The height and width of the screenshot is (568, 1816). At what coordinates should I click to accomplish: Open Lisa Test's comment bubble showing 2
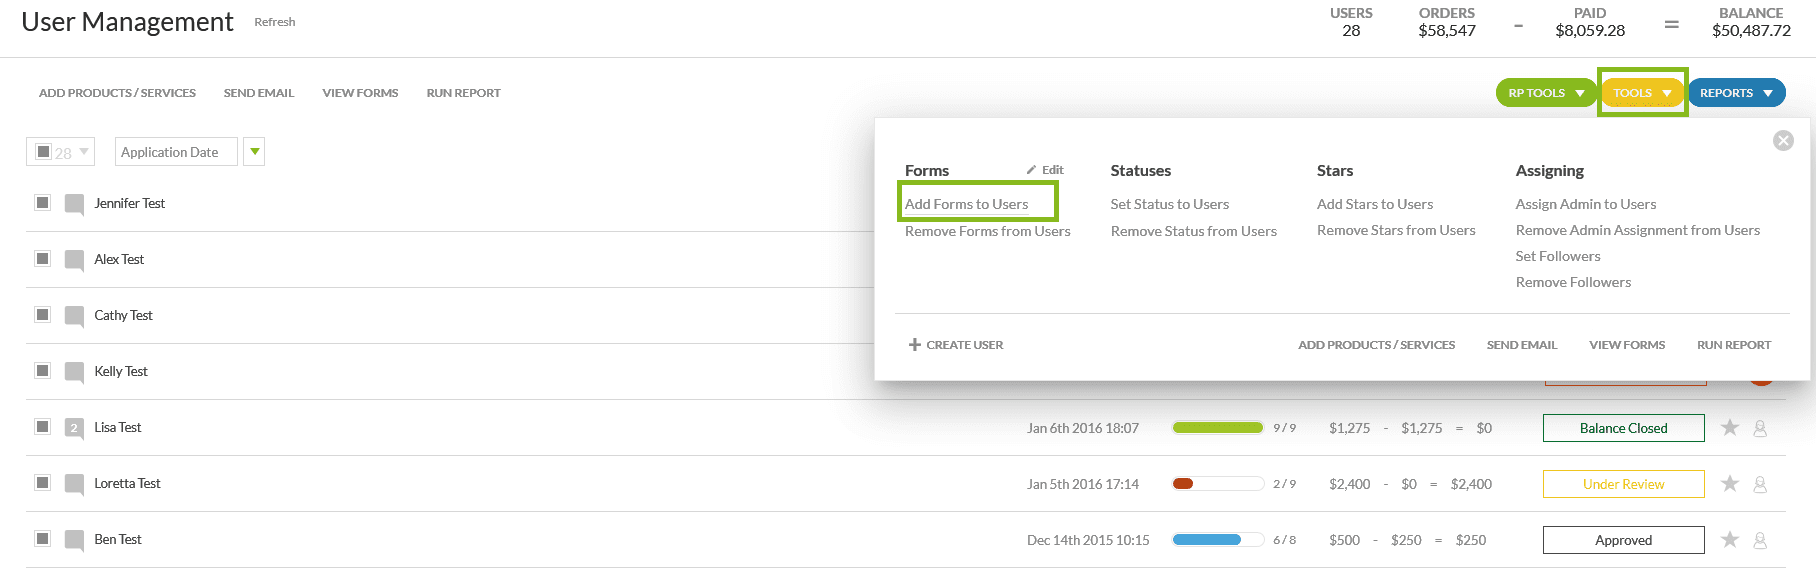(74, 428)
